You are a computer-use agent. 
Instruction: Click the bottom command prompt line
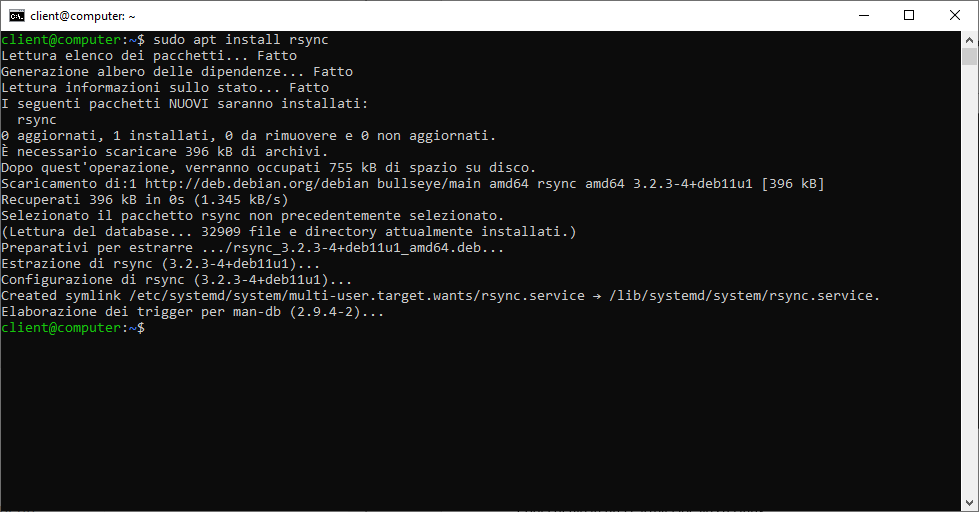(x=73, y=328)
